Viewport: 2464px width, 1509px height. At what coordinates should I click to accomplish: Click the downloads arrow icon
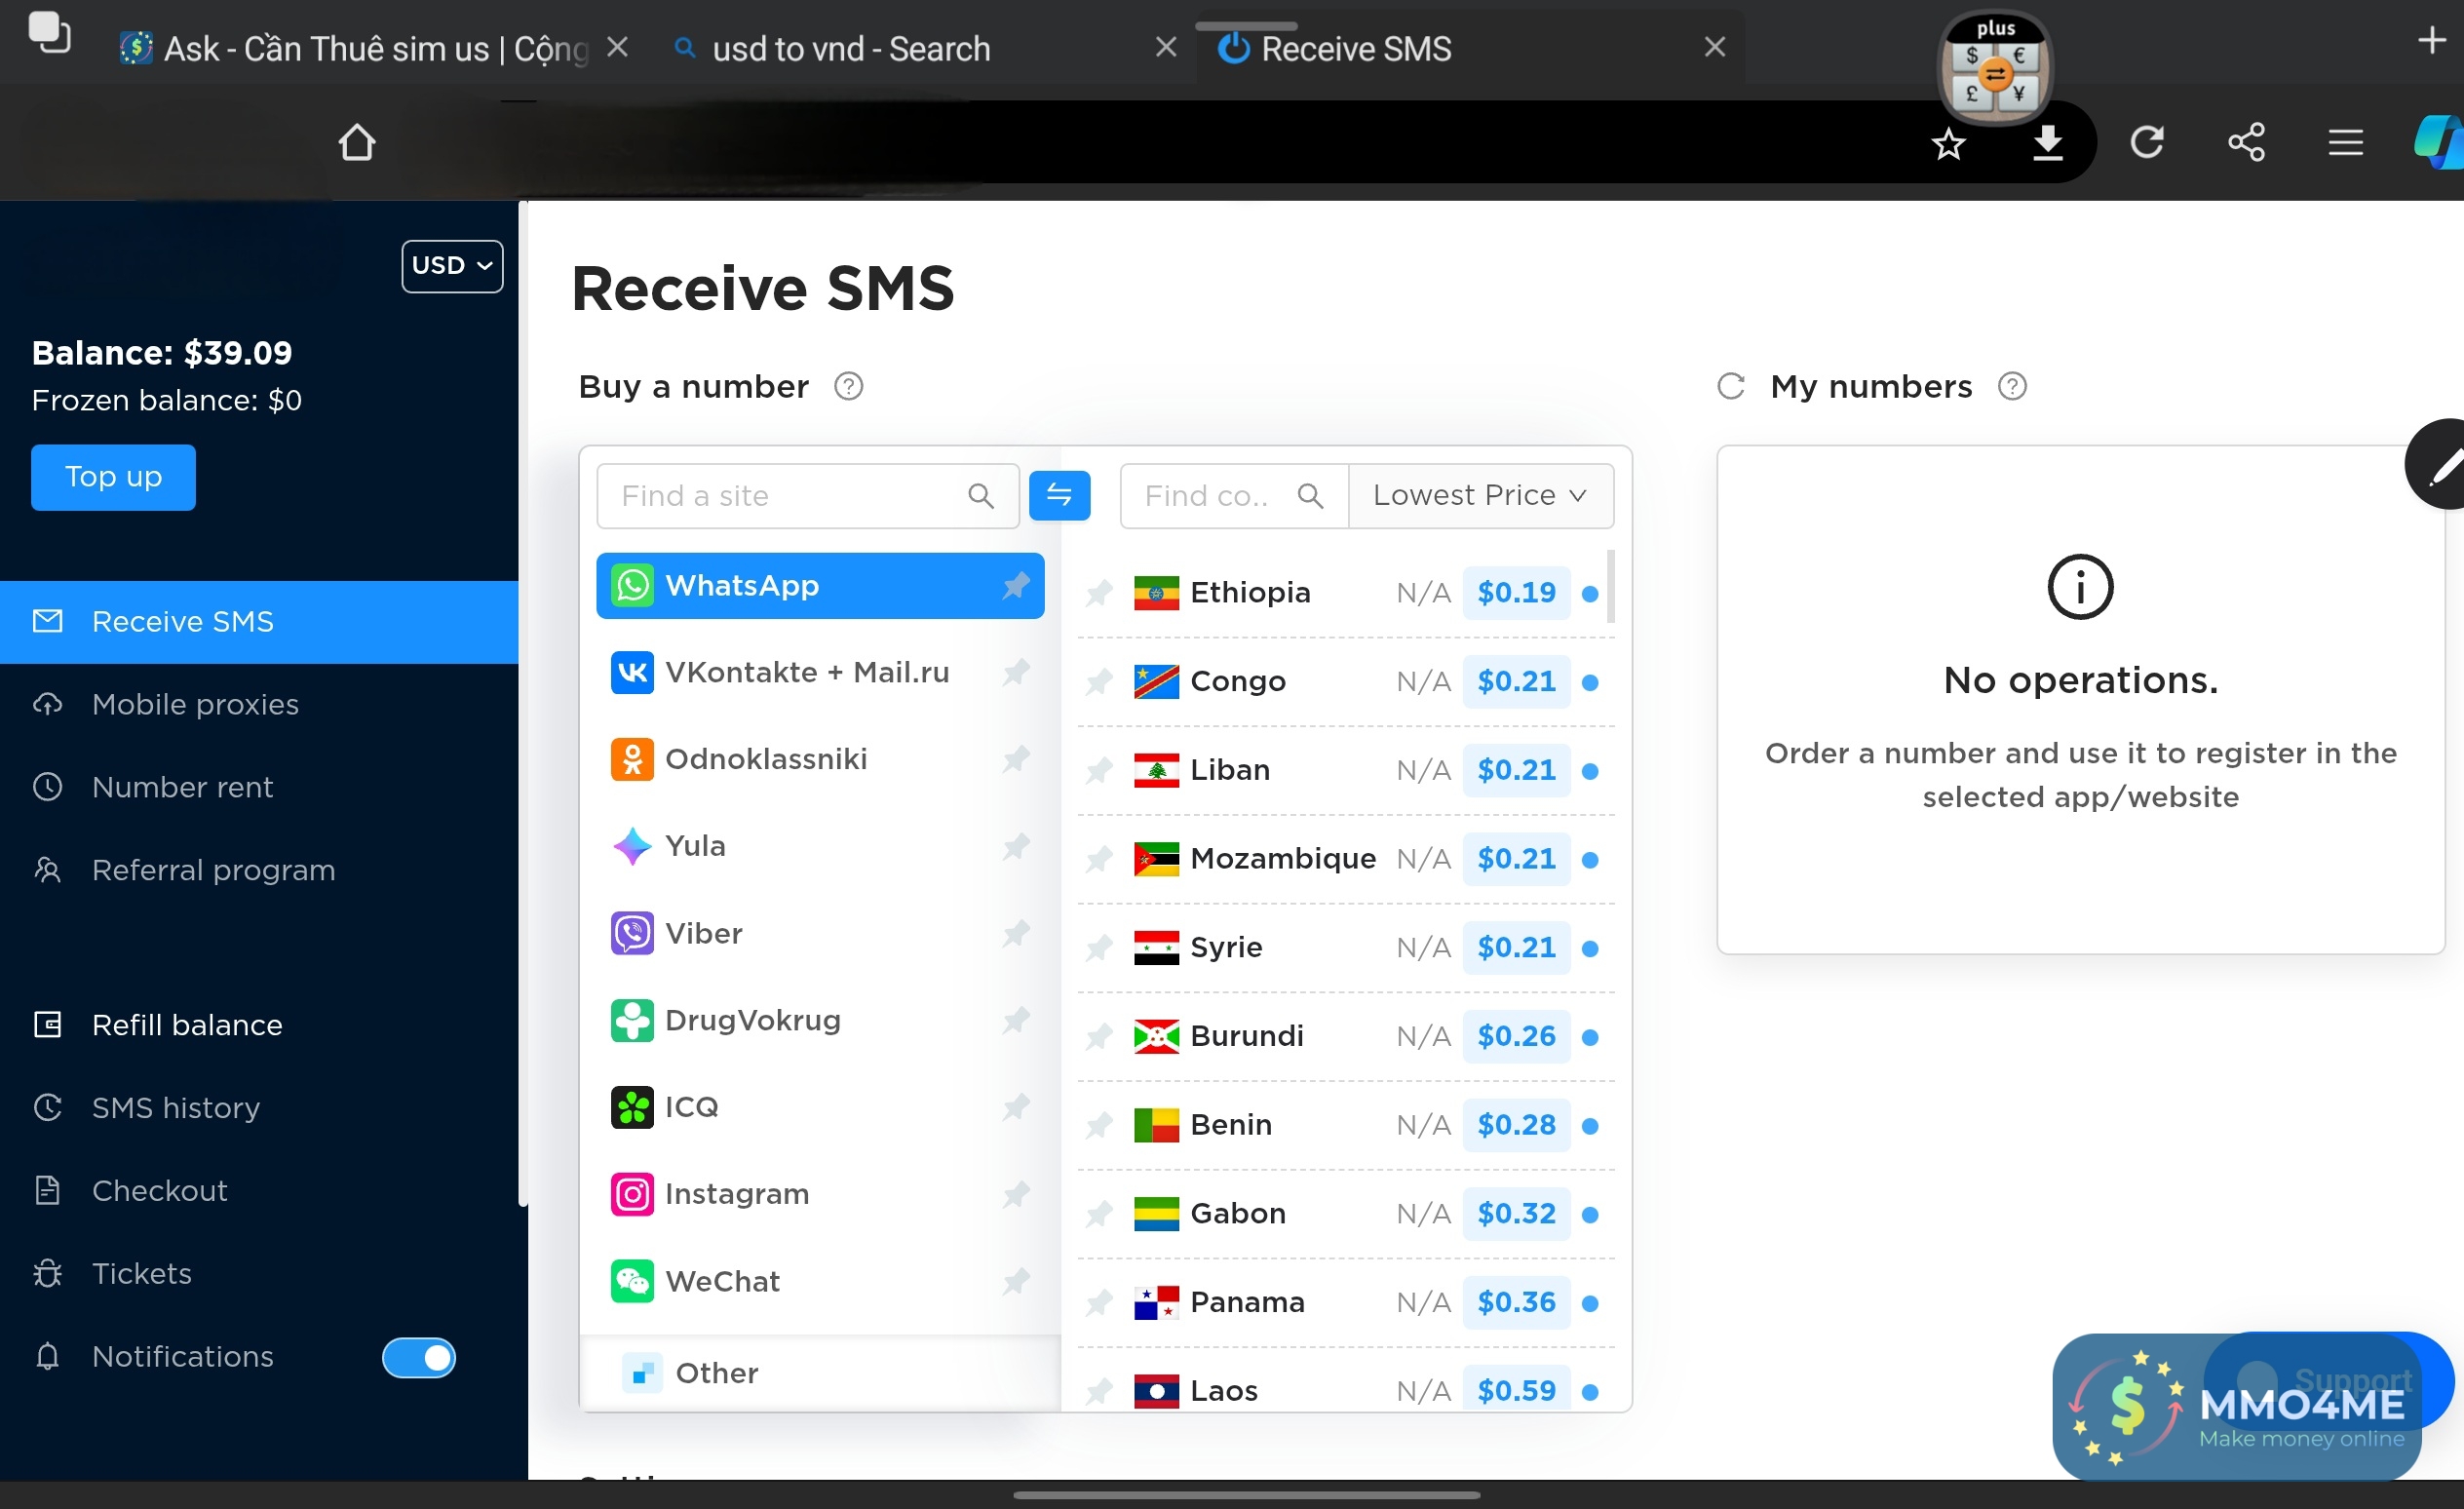coord(2047,142)
